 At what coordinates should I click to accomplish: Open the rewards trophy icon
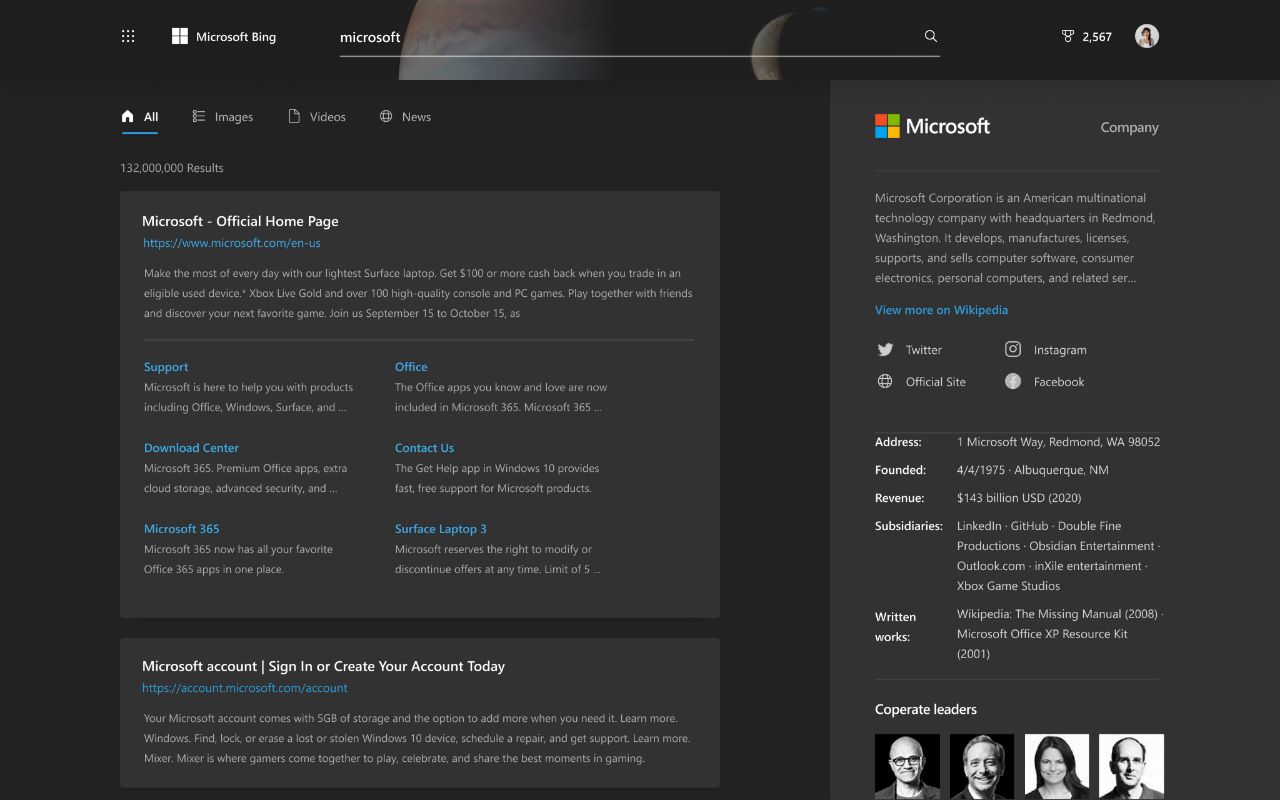(x=1068, y=36)
